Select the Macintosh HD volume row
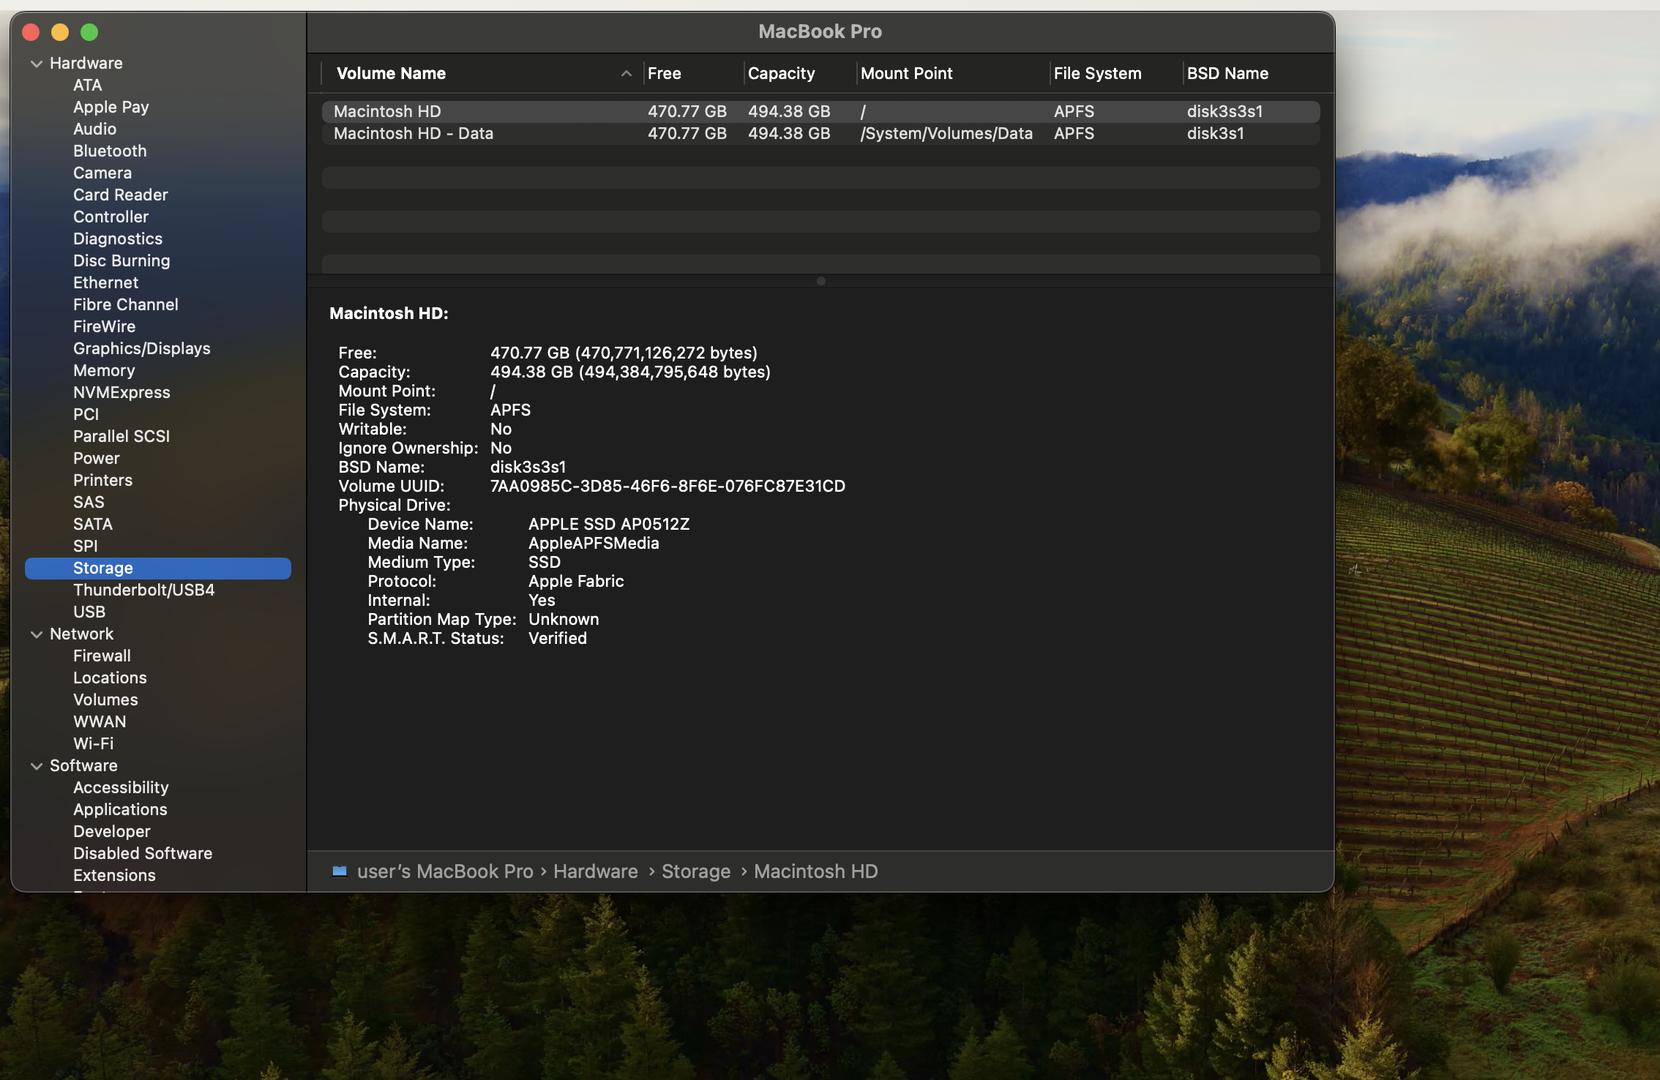This screenshot has height=1080, width=1660. pos(820,112)
